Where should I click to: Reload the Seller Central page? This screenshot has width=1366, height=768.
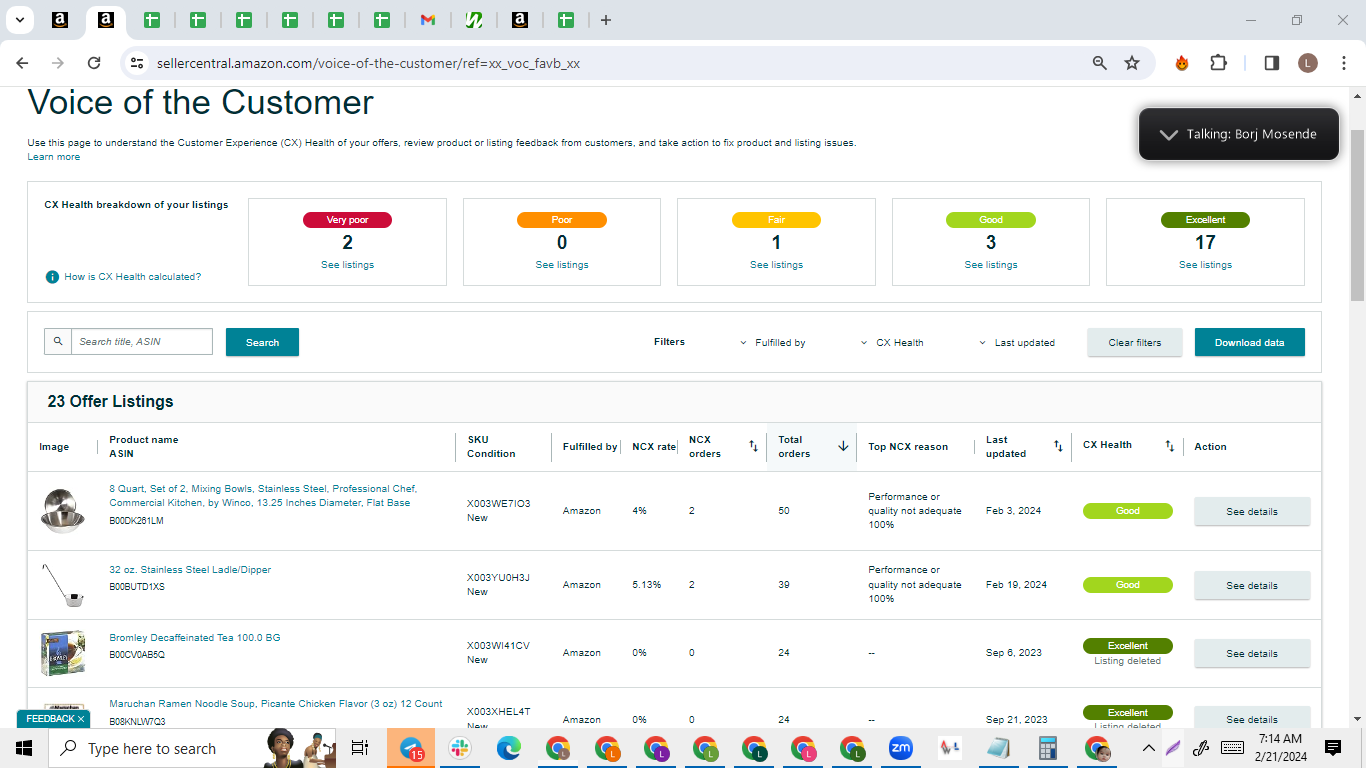94,63
